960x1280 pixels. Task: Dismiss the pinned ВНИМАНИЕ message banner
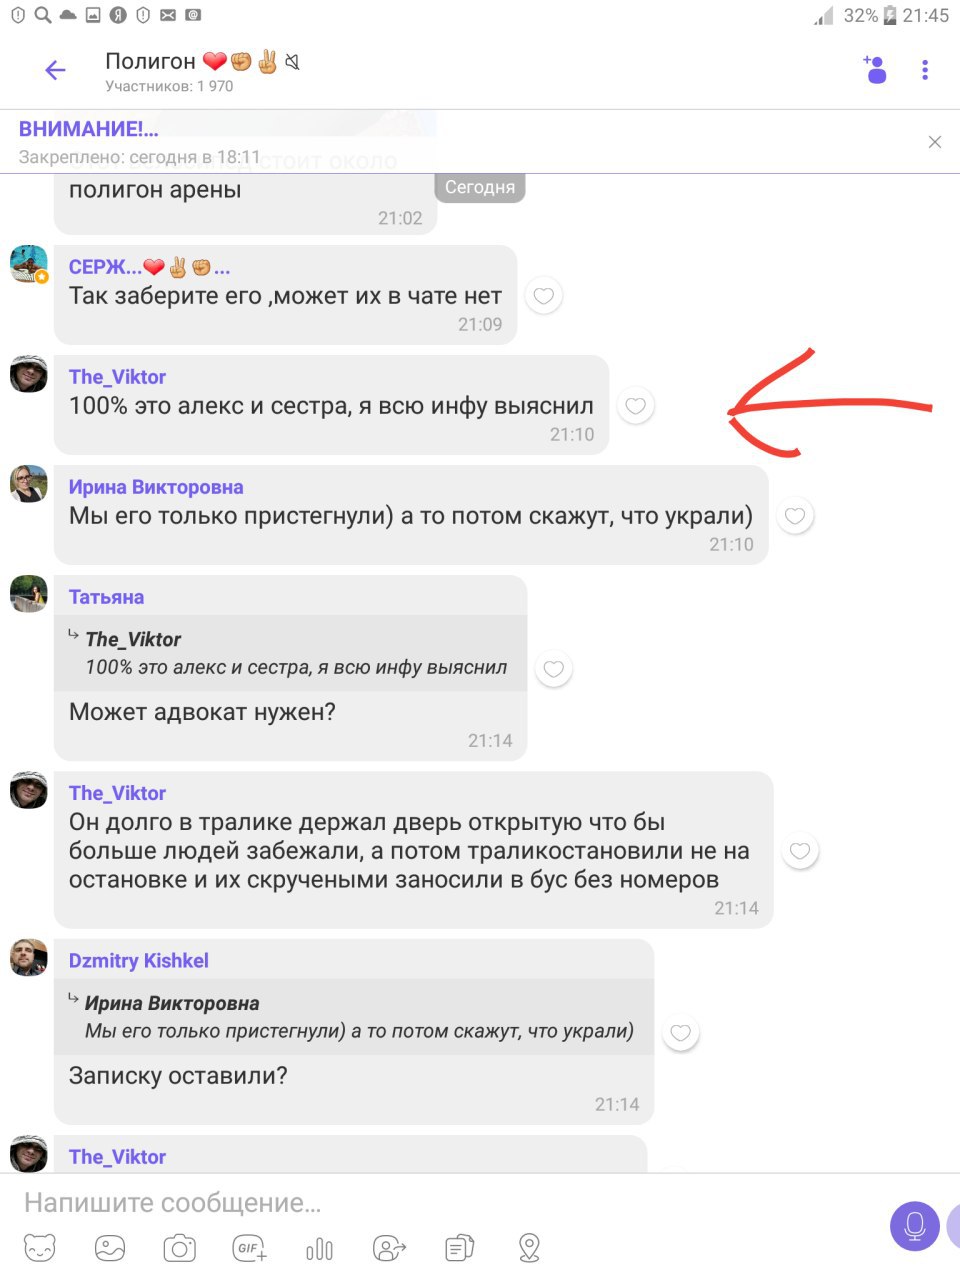[935, 142]
